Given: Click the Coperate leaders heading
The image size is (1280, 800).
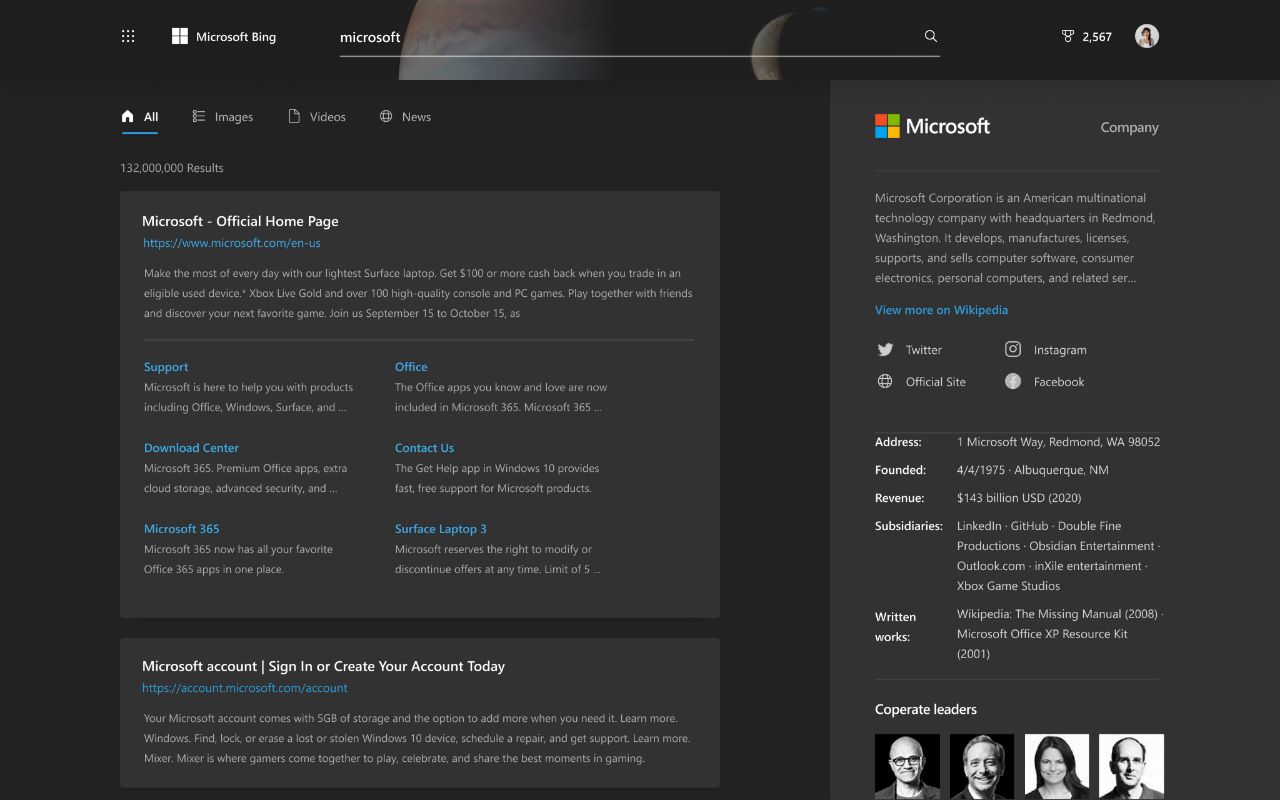Looking at the screenshot, I should tap(926, 710).
